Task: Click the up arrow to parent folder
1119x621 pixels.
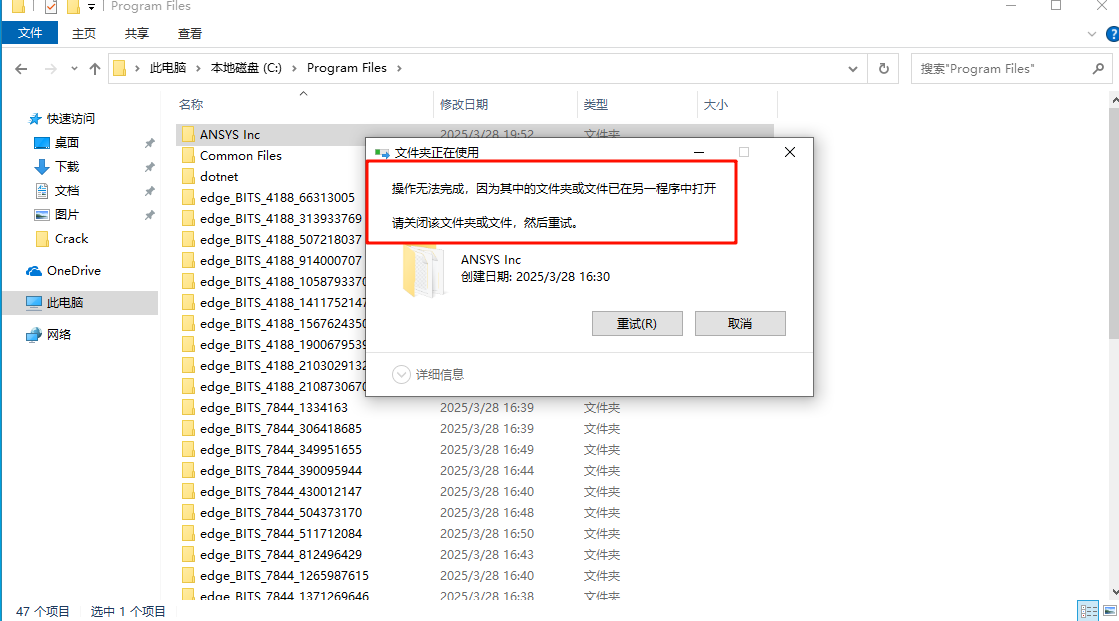Action: (x=95, y=68)
